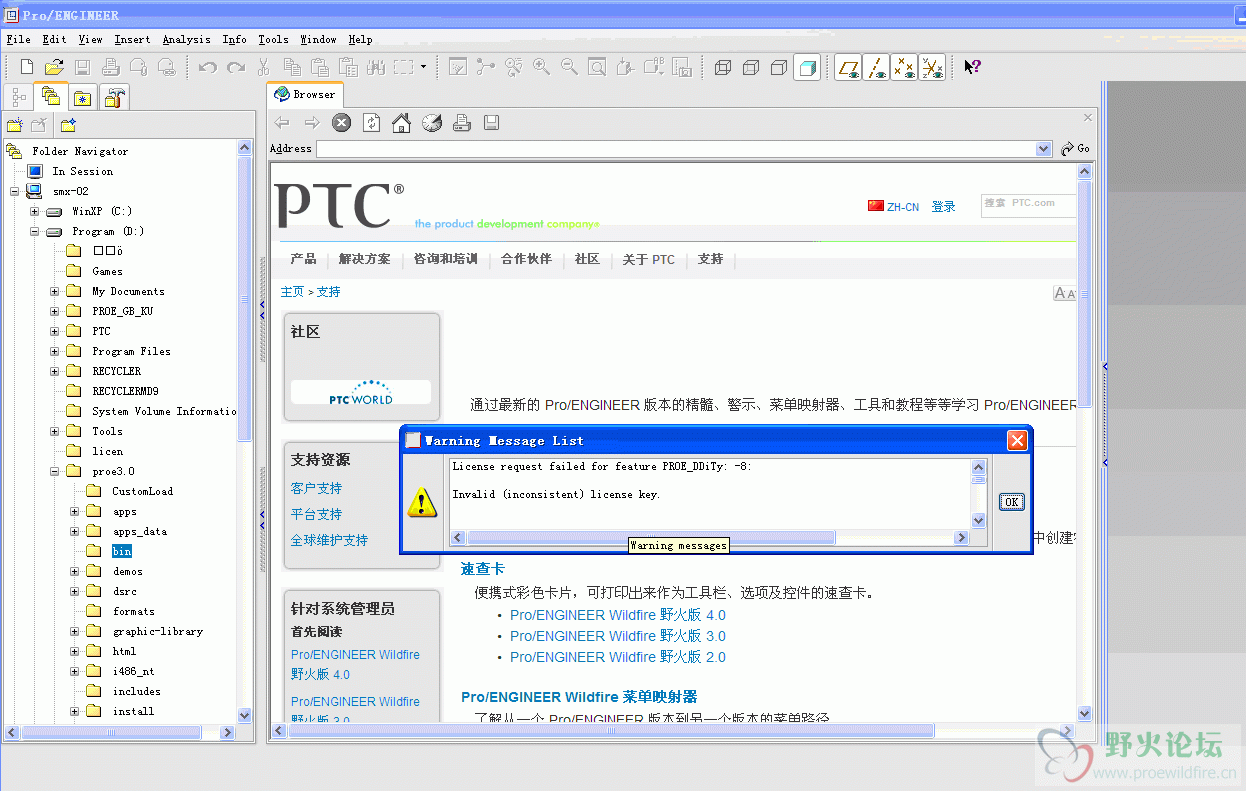This screenshot has width=1246, height=791.
Task: Open the 全球维护支持 link
Action: 329,540
